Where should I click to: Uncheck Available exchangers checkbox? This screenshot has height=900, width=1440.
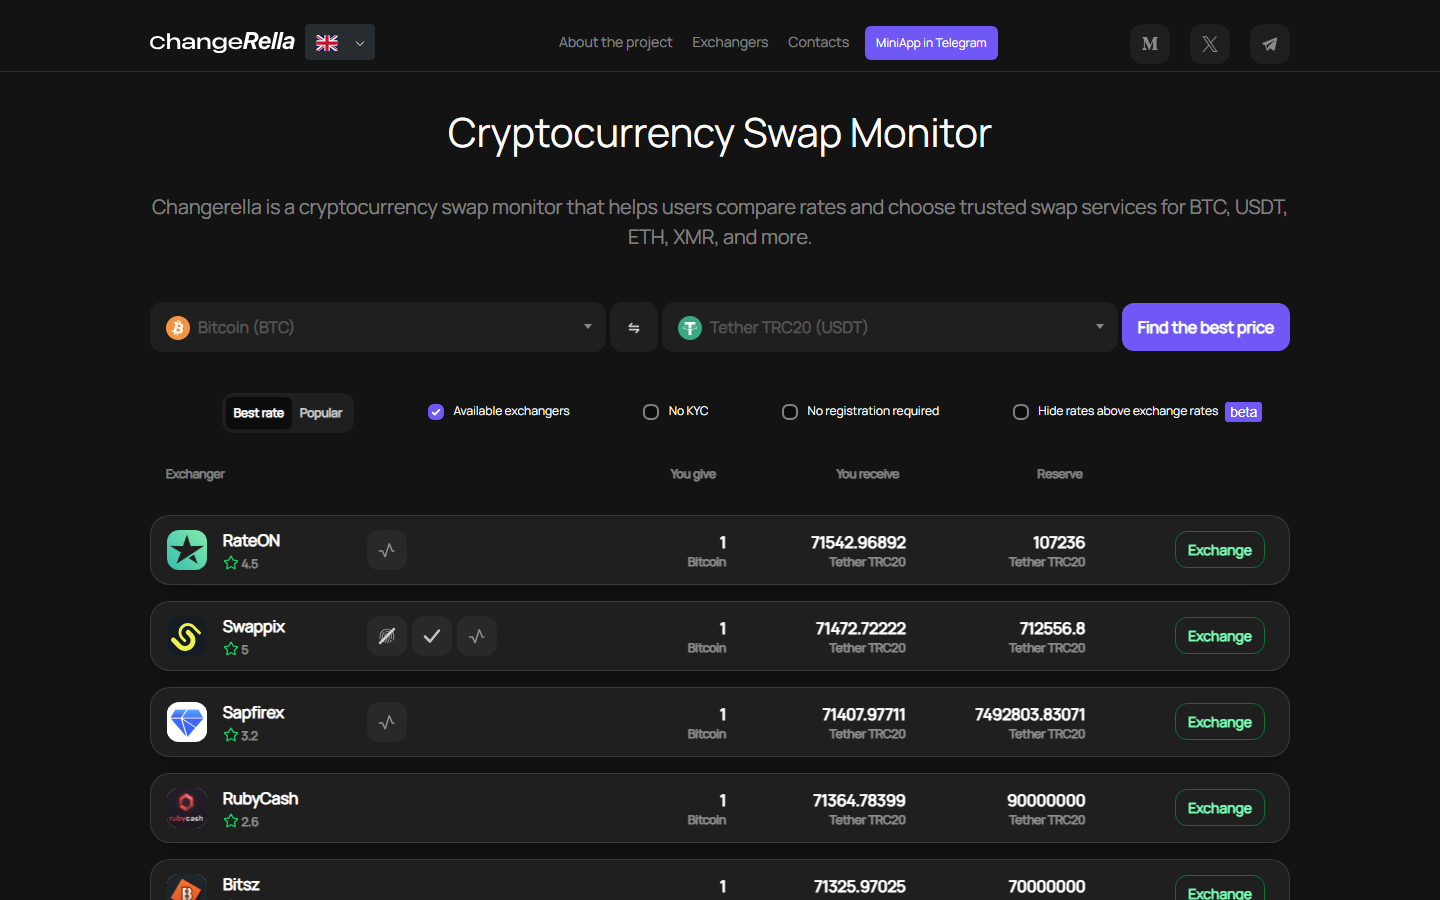pyautogui.click(x=436, y=412)
